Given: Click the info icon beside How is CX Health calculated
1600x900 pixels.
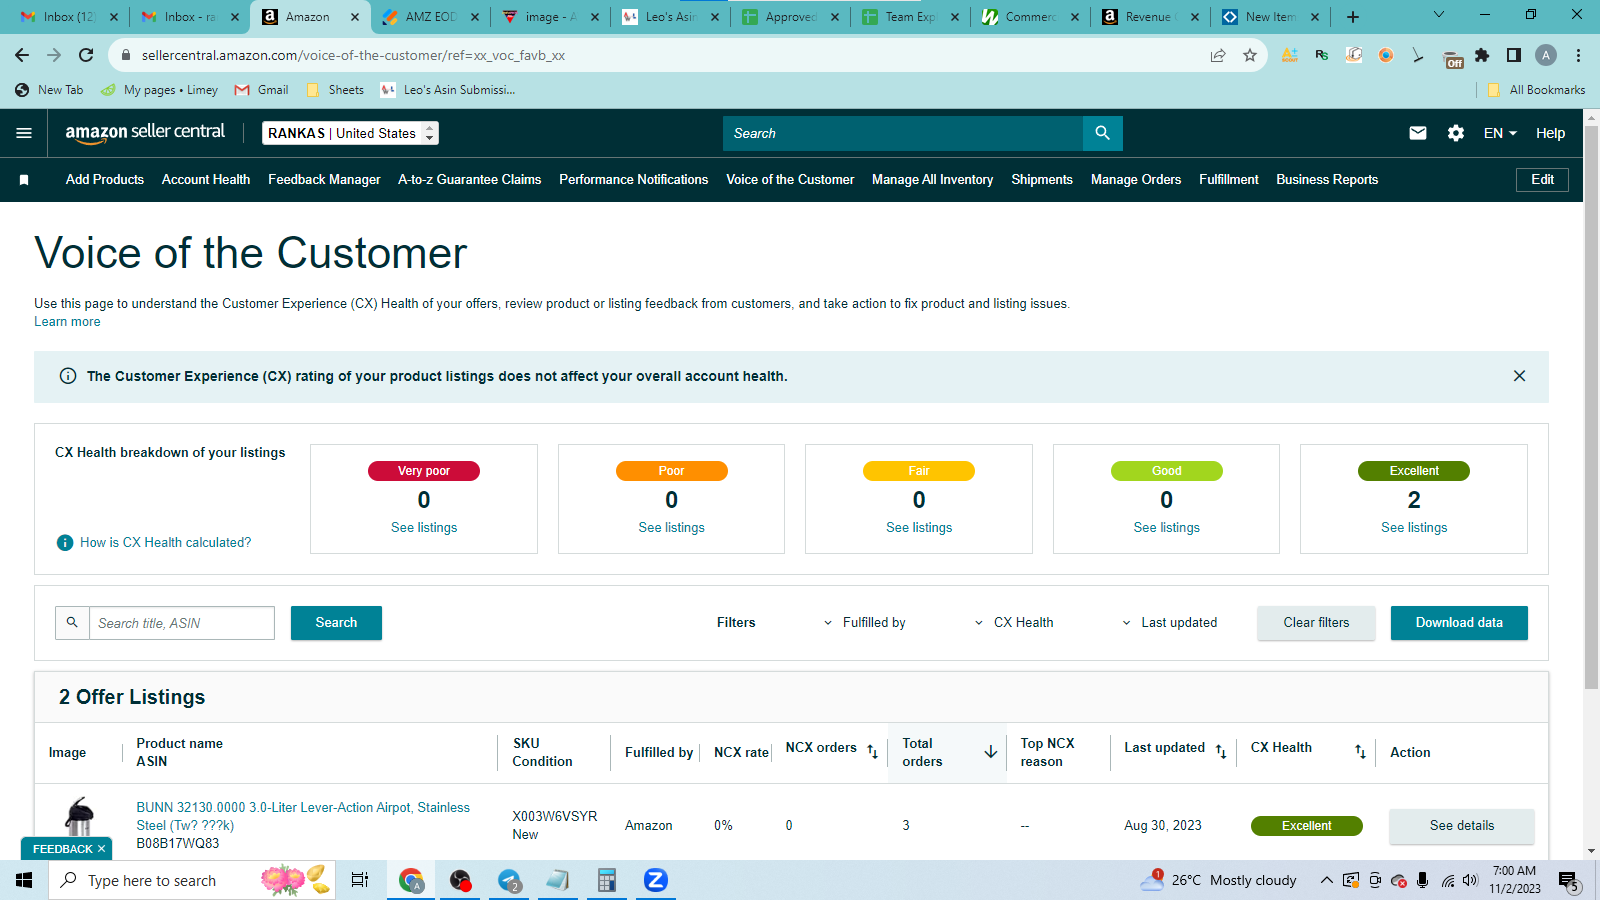Looking at the screenshot, I should (65, 543).
